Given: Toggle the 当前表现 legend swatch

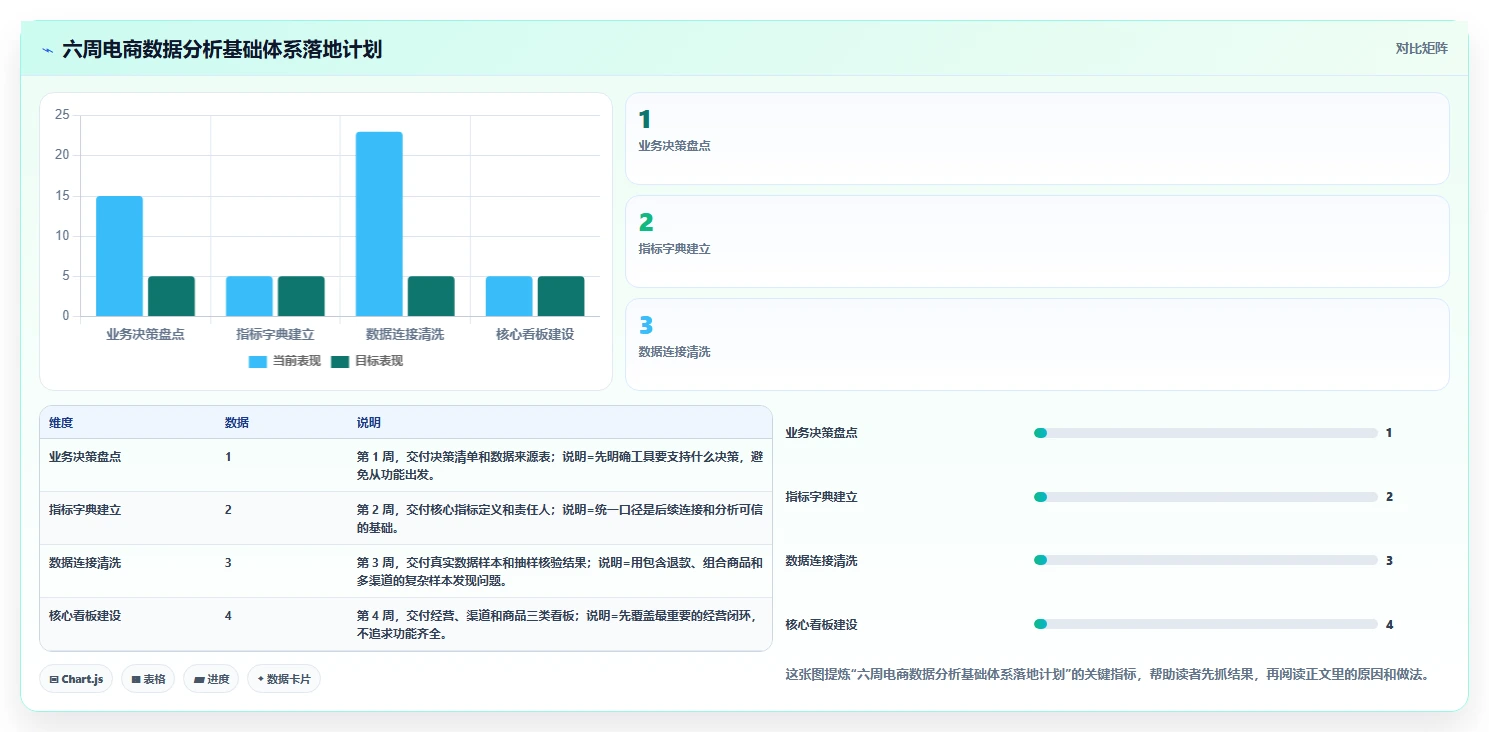Looking at the screenshot, I should (258, 361).
